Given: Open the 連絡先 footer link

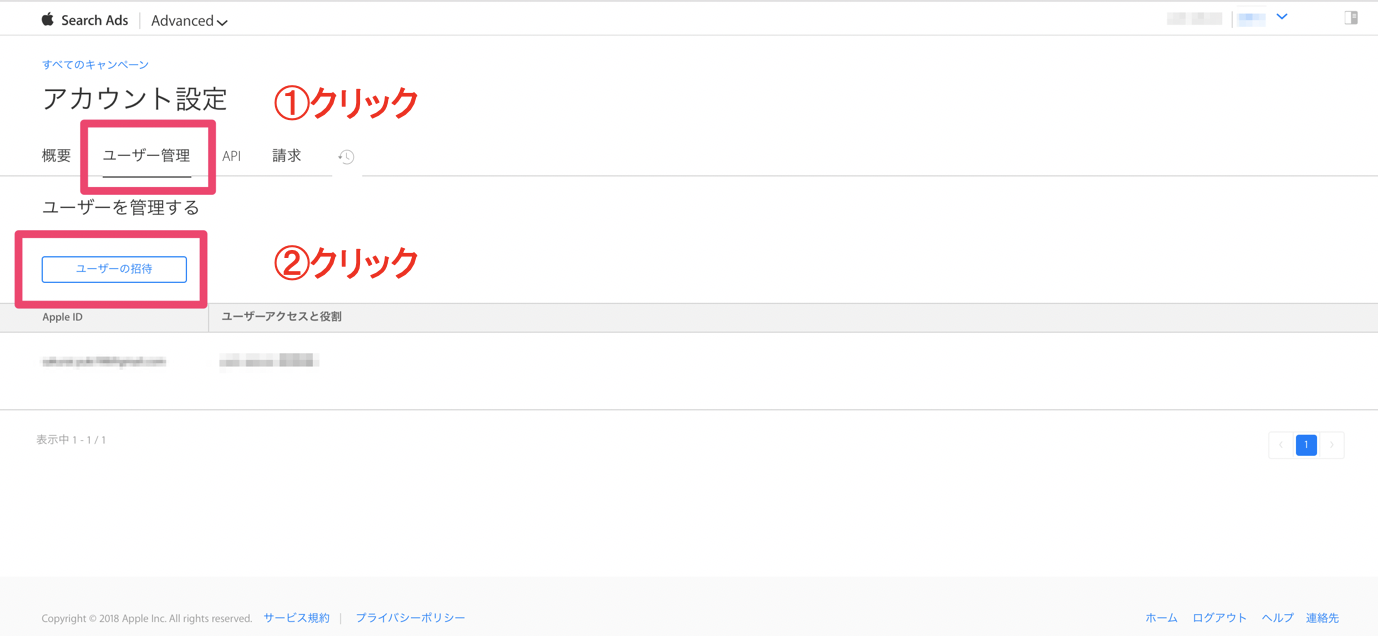Looking at the screenshot, I should [x=1322, y=618].
